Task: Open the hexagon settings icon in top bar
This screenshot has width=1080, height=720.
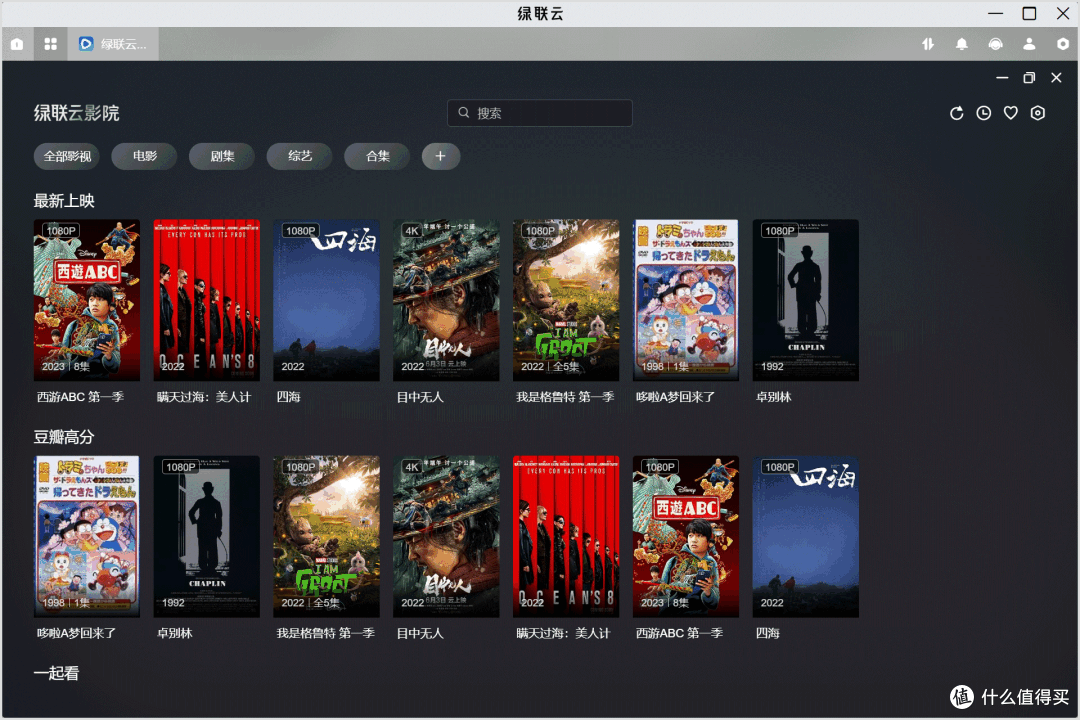Action: tap(1063, 44)
